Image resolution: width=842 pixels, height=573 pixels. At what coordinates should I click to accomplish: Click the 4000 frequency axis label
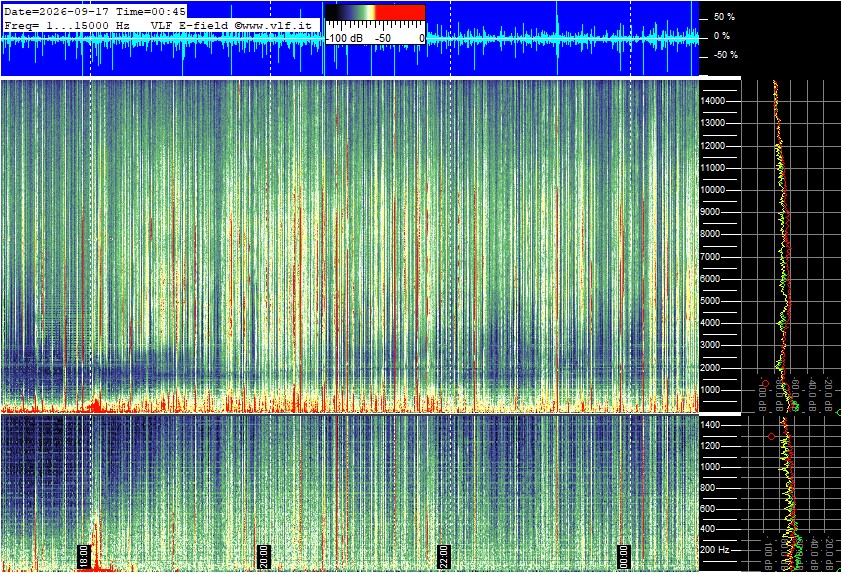710,323
